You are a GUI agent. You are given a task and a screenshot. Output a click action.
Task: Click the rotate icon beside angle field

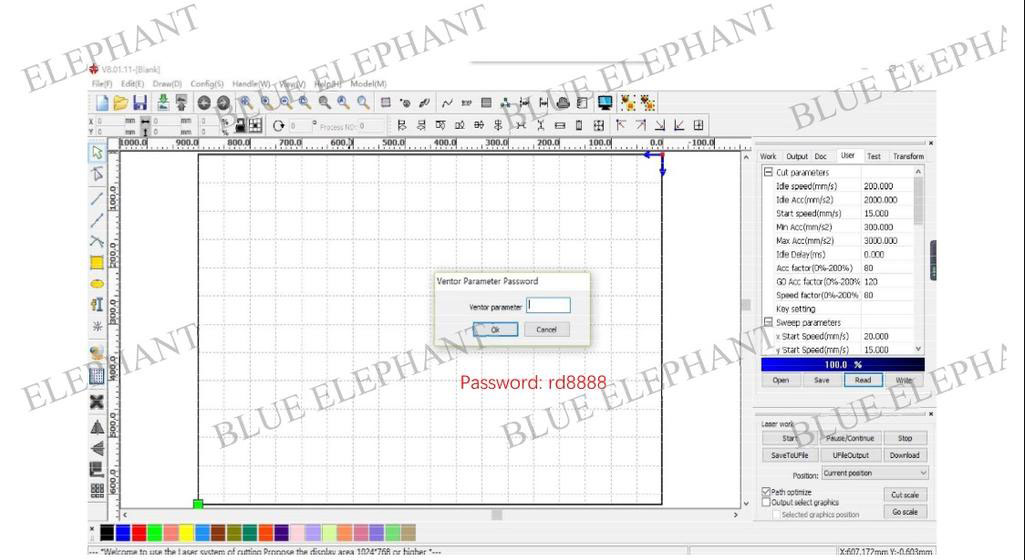[x=278, y=125]
